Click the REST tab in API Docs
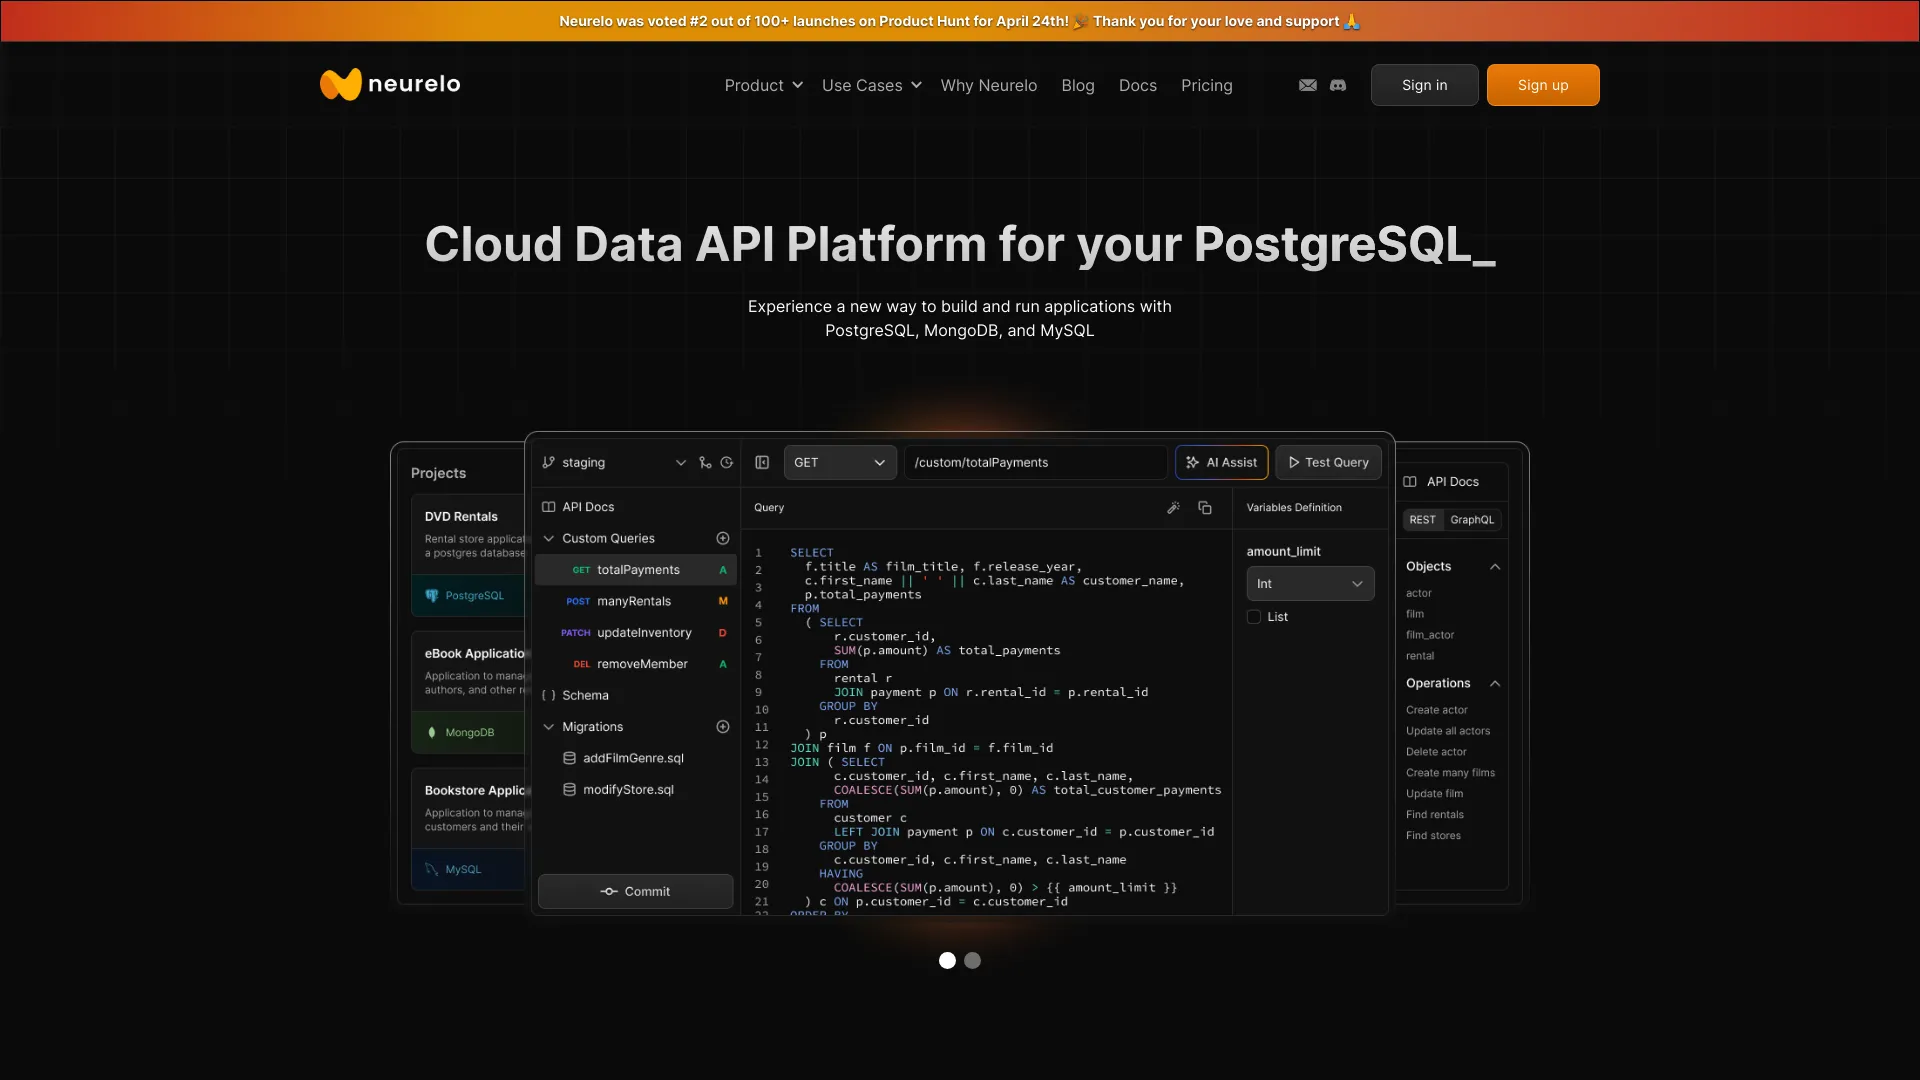Viewport: 1920px width, 1080px height. [x=1423, y=518]
